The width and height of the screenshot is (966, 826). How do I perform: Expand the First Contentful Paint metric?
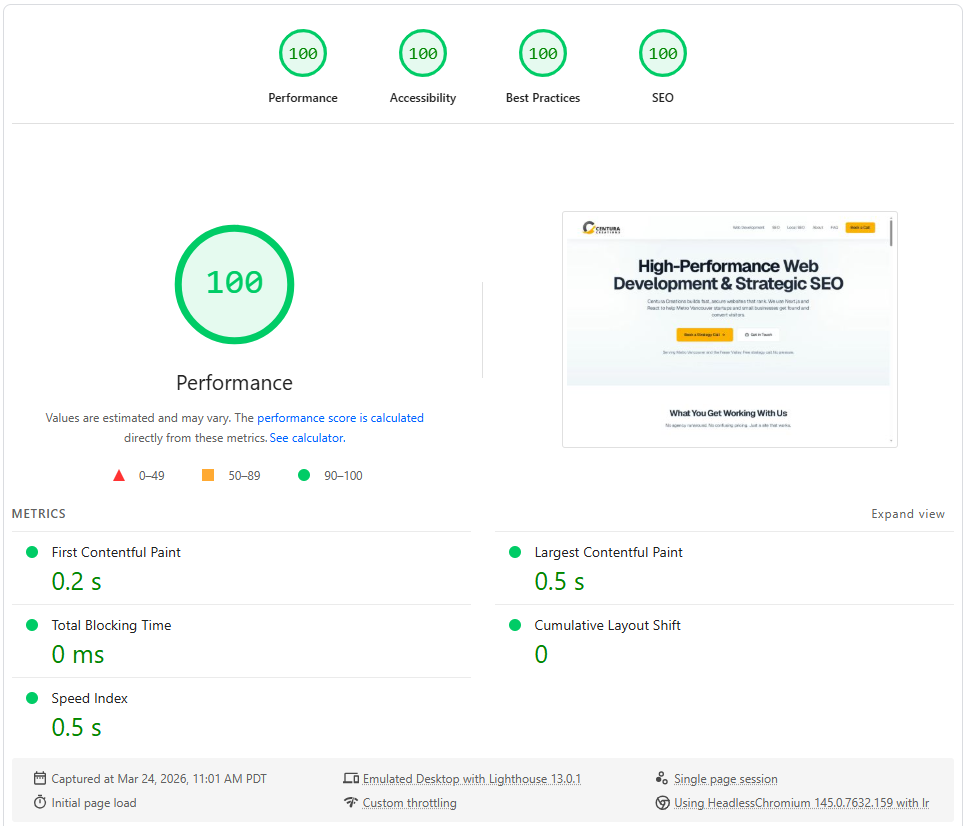pos(116,552)
